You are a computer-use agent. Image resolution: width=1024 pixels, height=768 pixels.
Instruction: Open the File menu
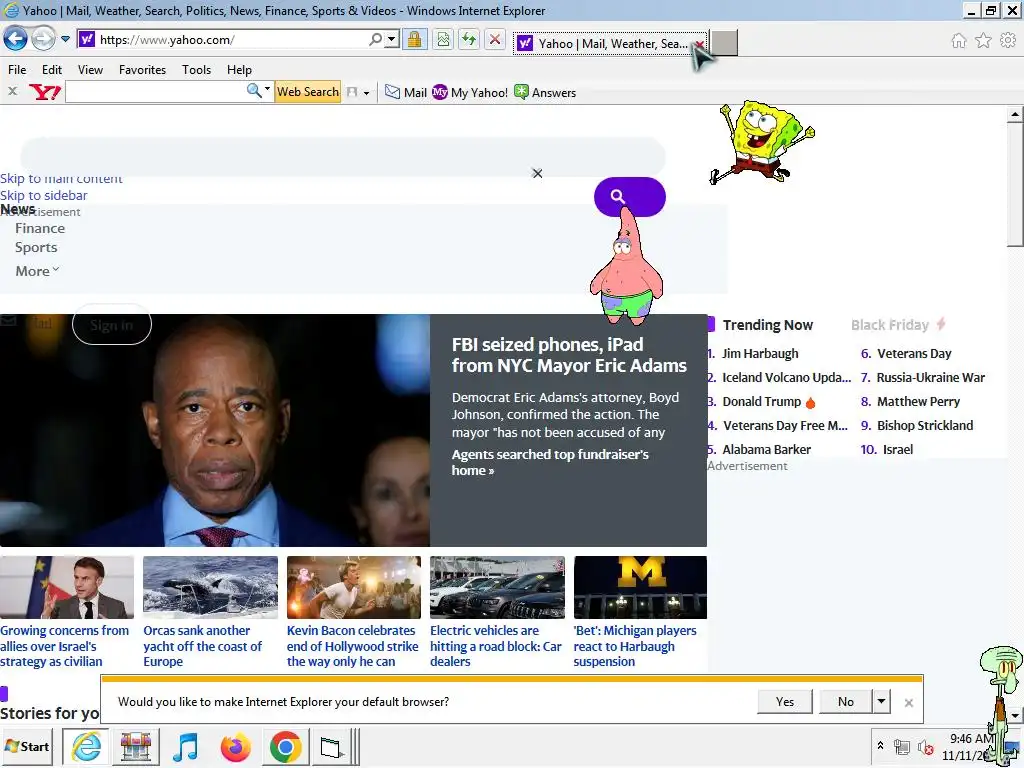[x=17, y=69]
